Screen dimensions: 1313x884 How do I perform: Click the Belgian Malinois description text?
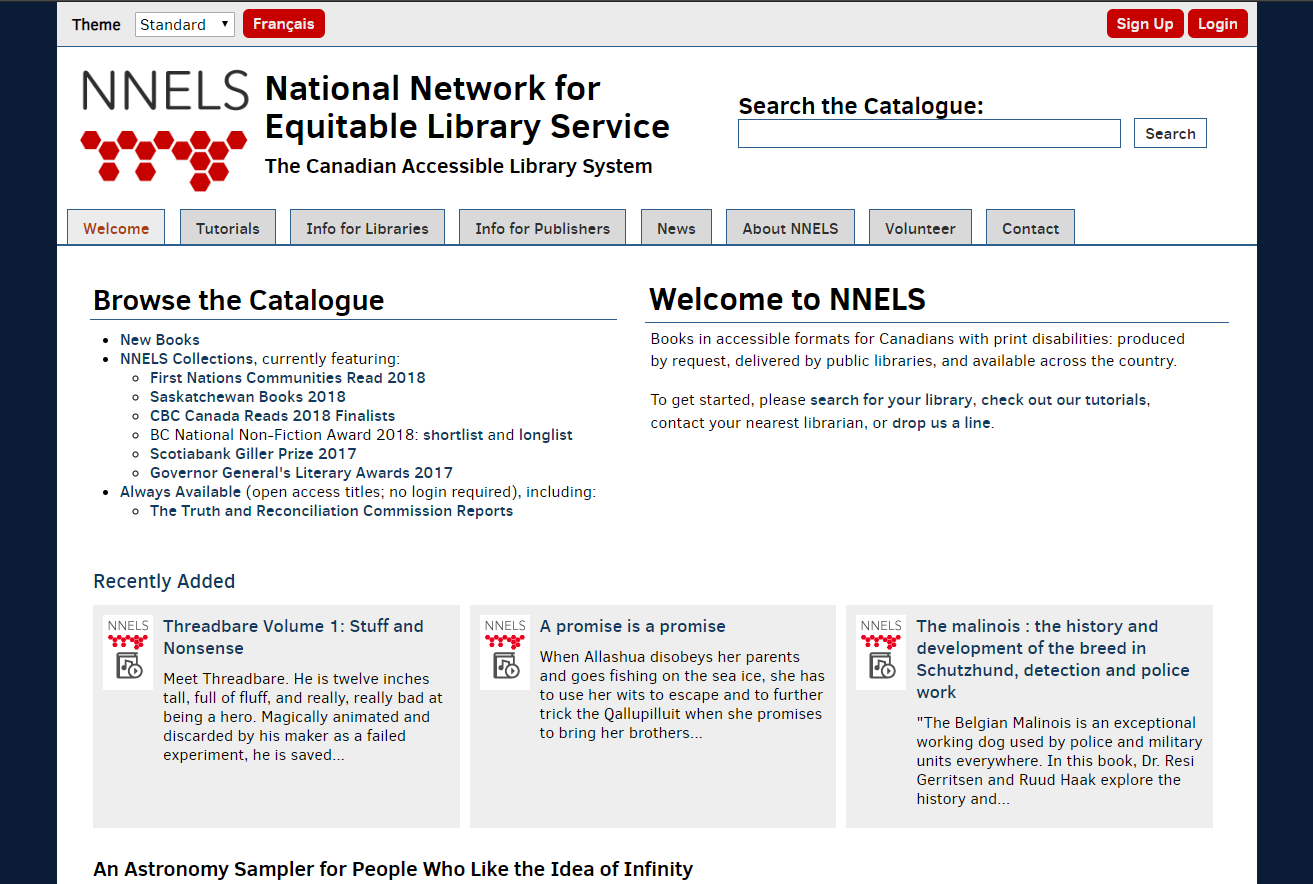coord(1059,761)
